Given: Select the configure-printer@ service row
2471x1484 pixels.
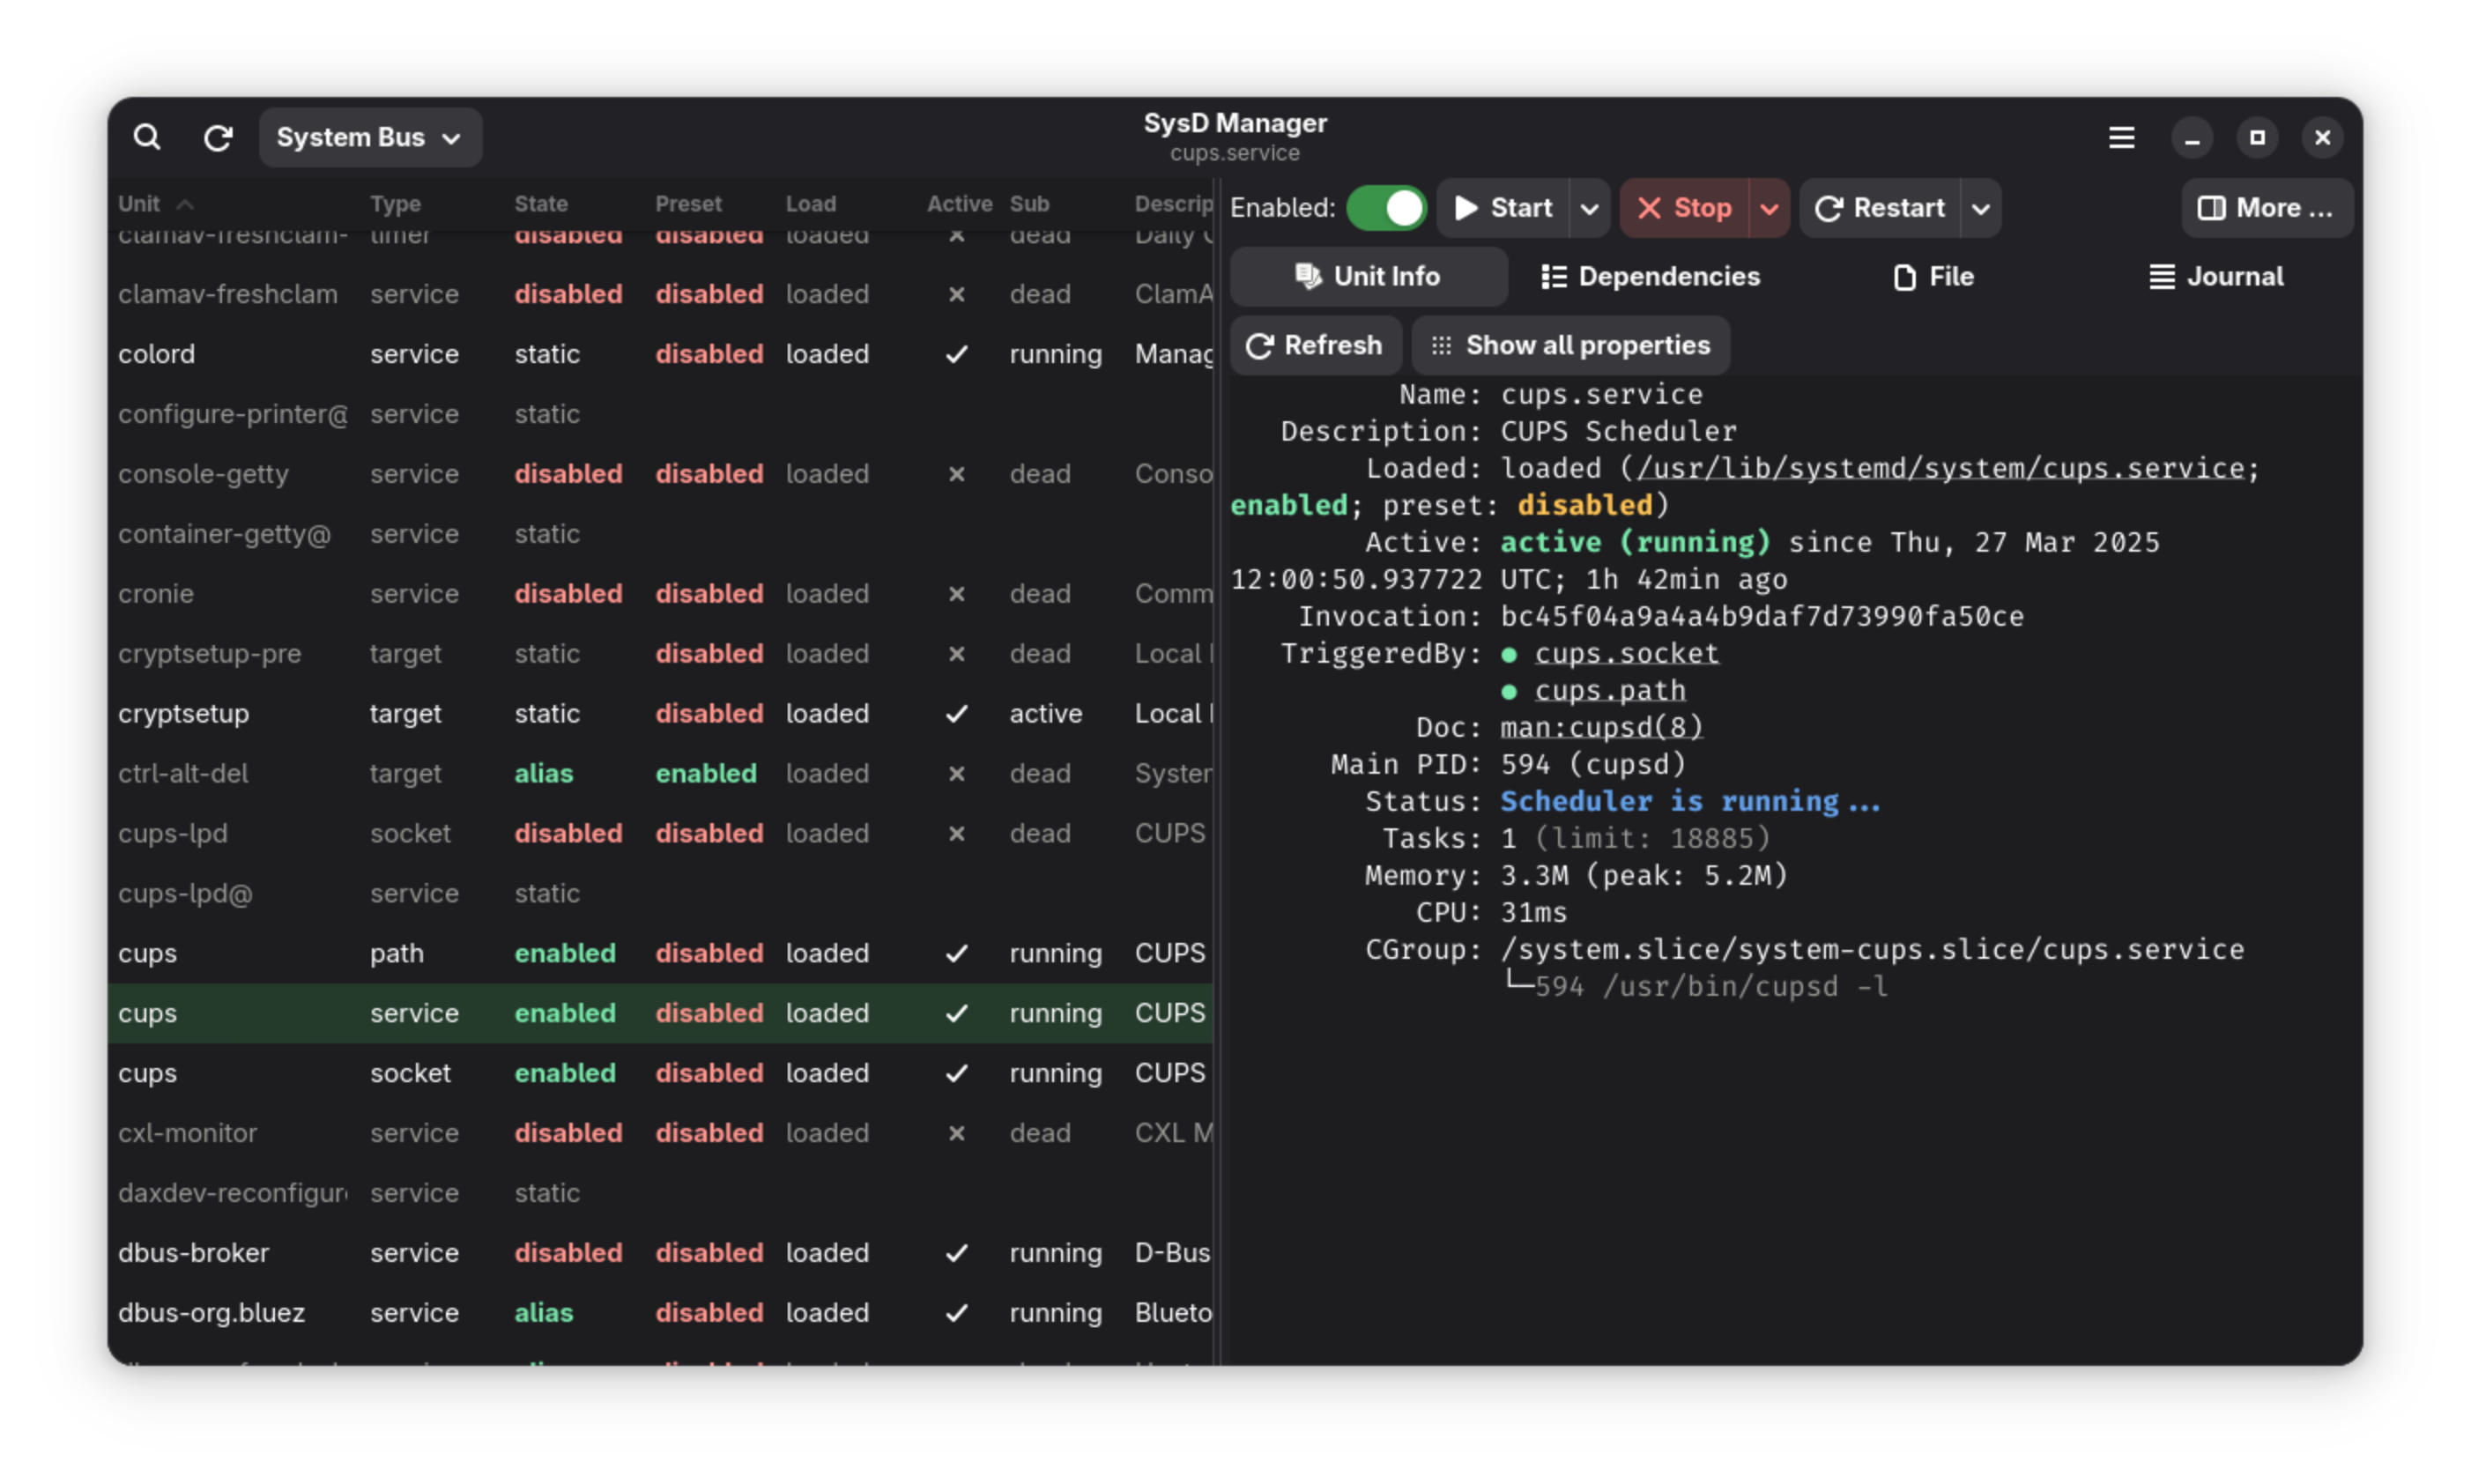Looking at the screenshot, I should [660, 414].
